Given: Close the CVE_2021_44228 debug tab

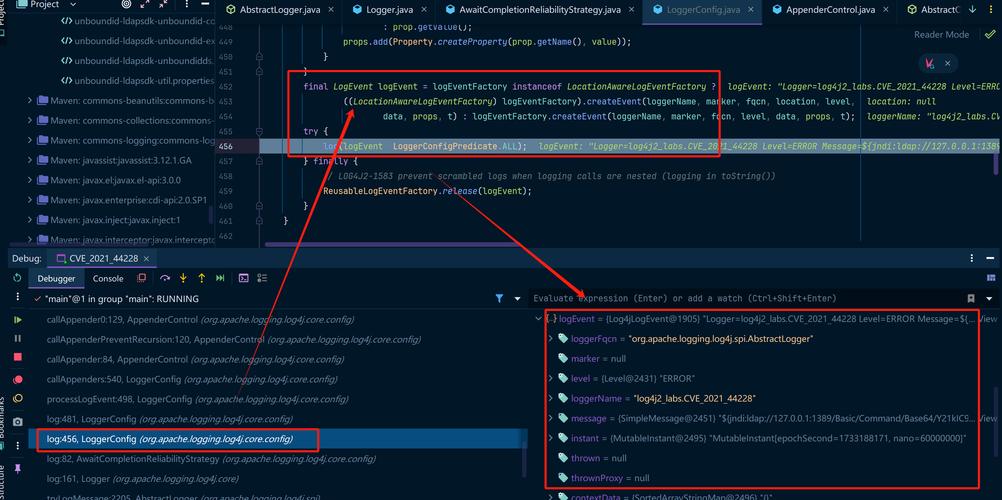Looking at the screenshot, I should pyautogui.click(x=146, y=258).
